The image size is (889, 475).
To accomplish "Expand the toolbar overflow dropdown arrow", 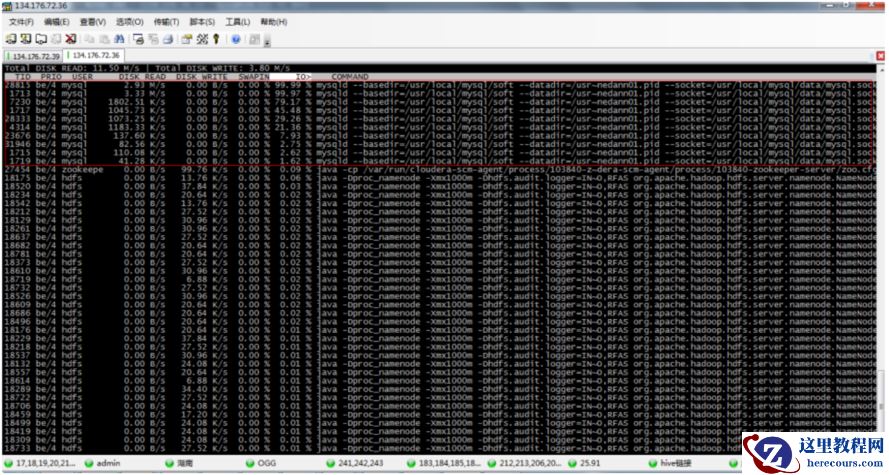I will pos(268,40).
